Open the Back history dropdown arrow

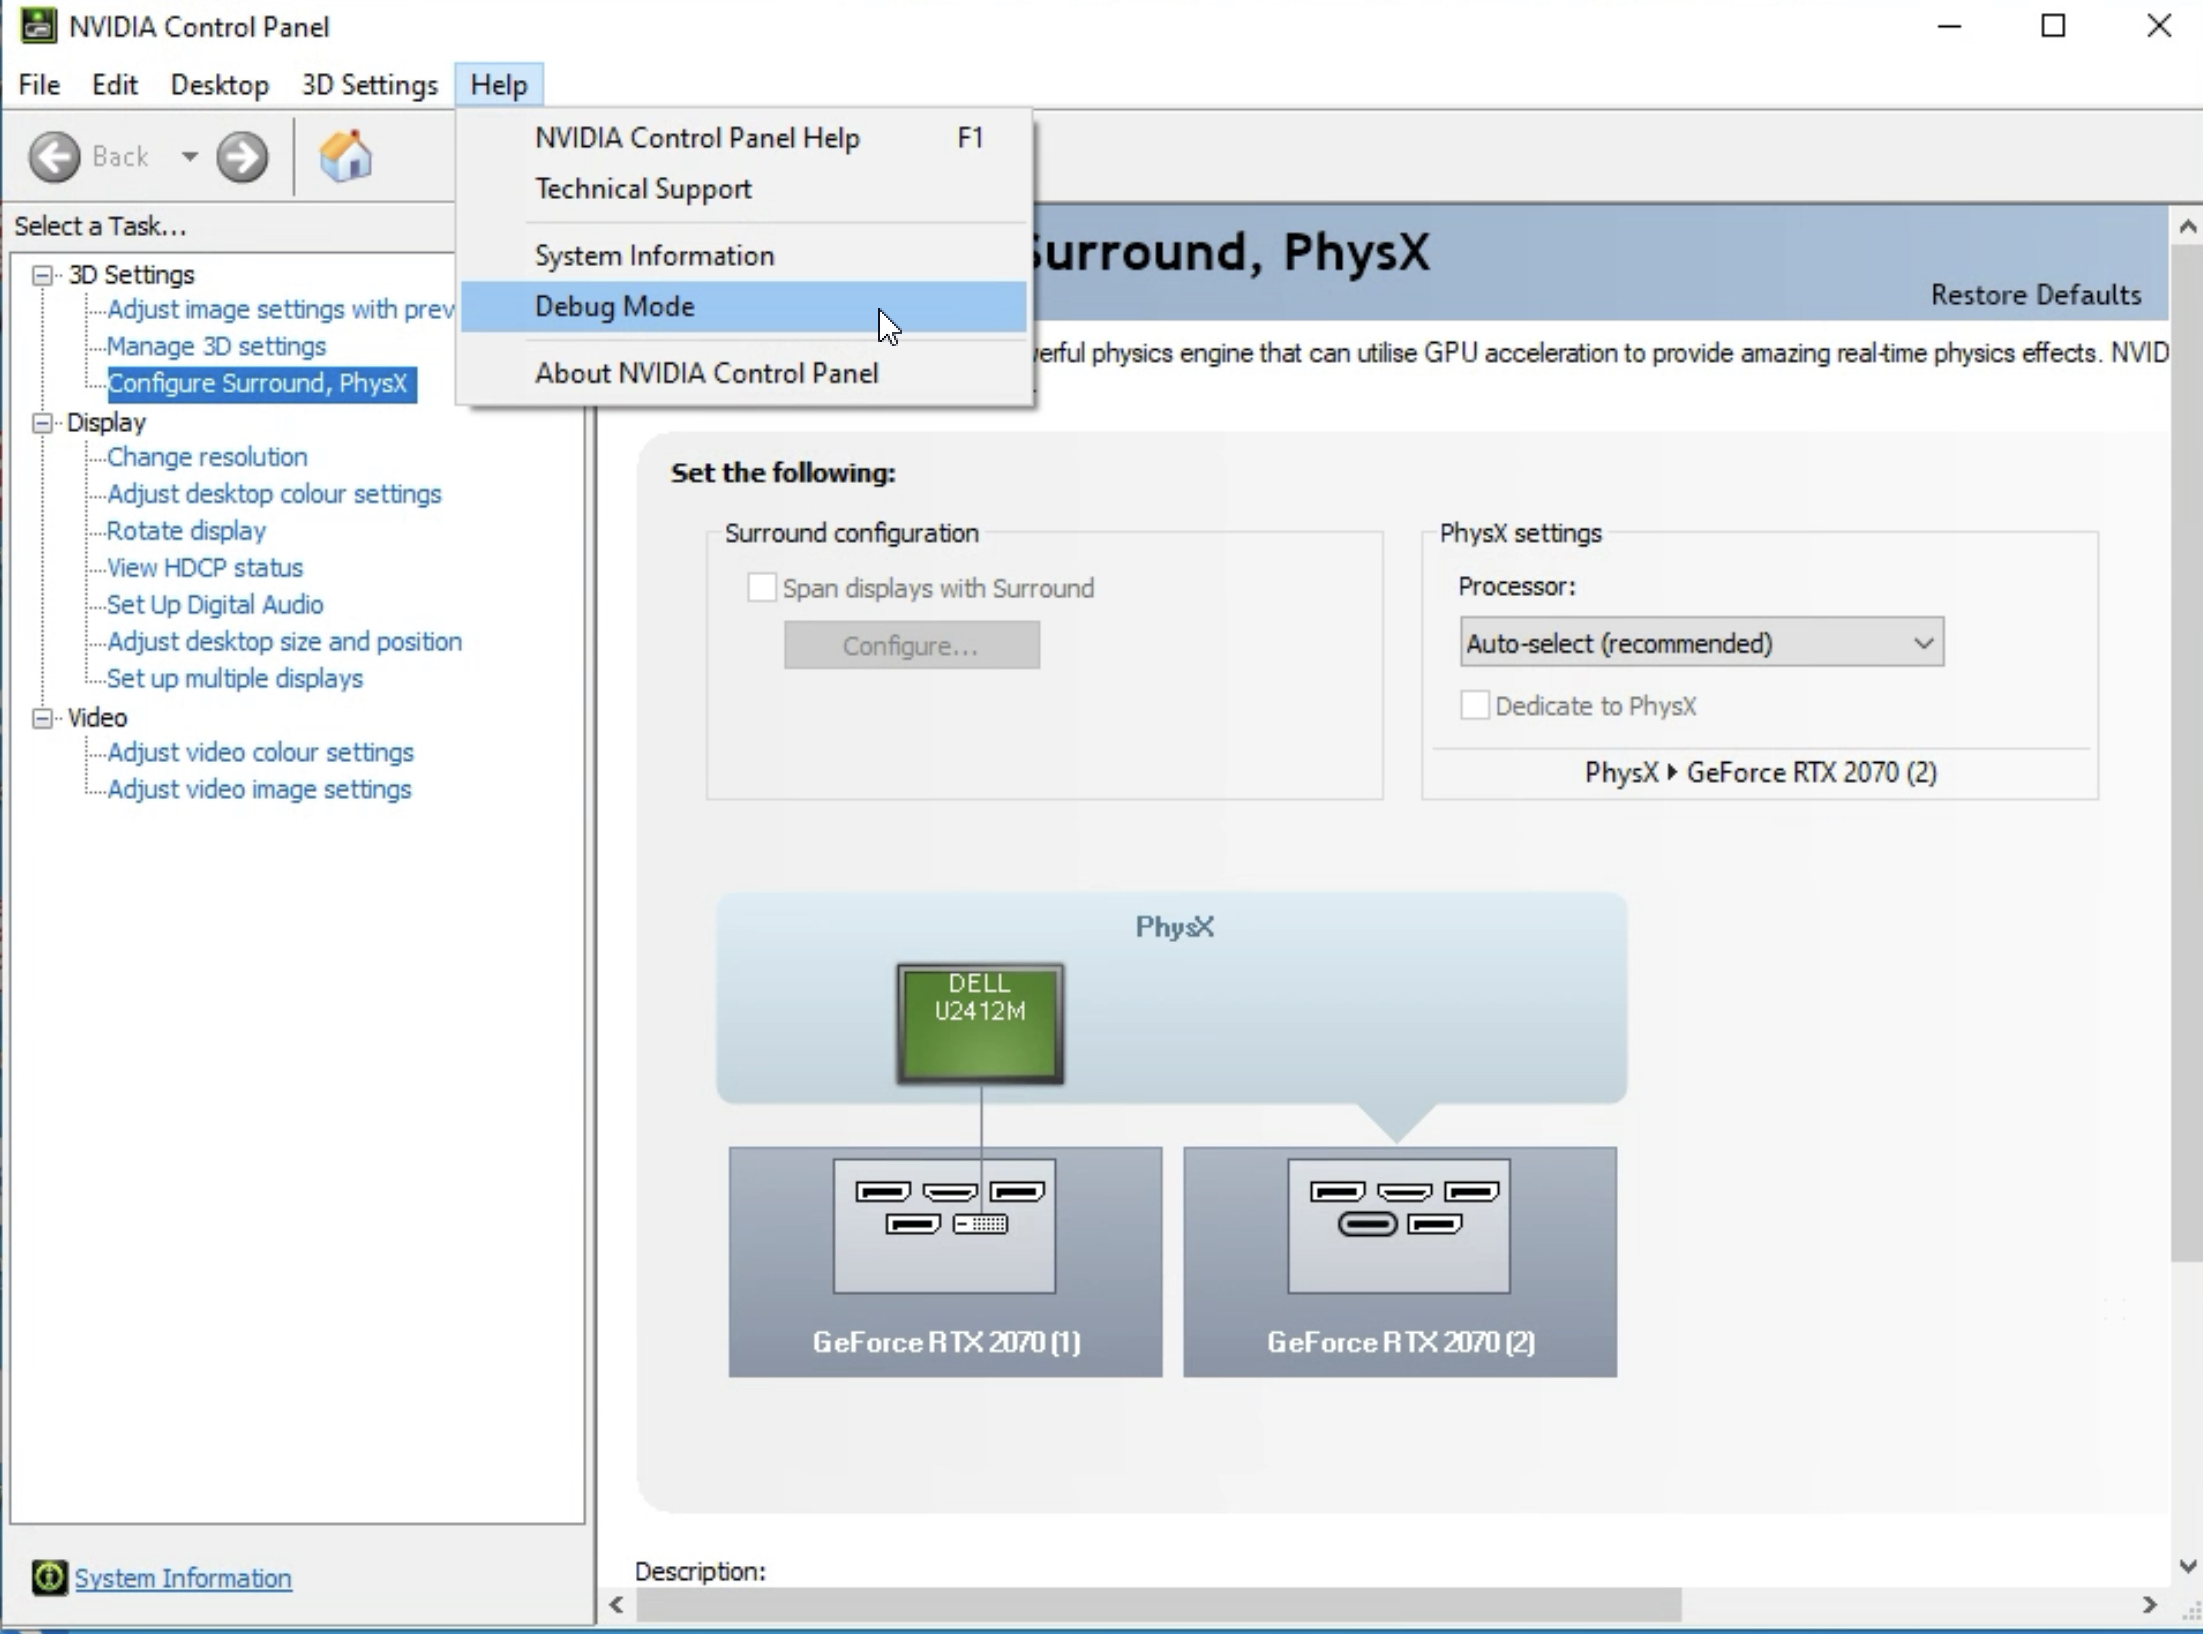[x=189, y=157]
